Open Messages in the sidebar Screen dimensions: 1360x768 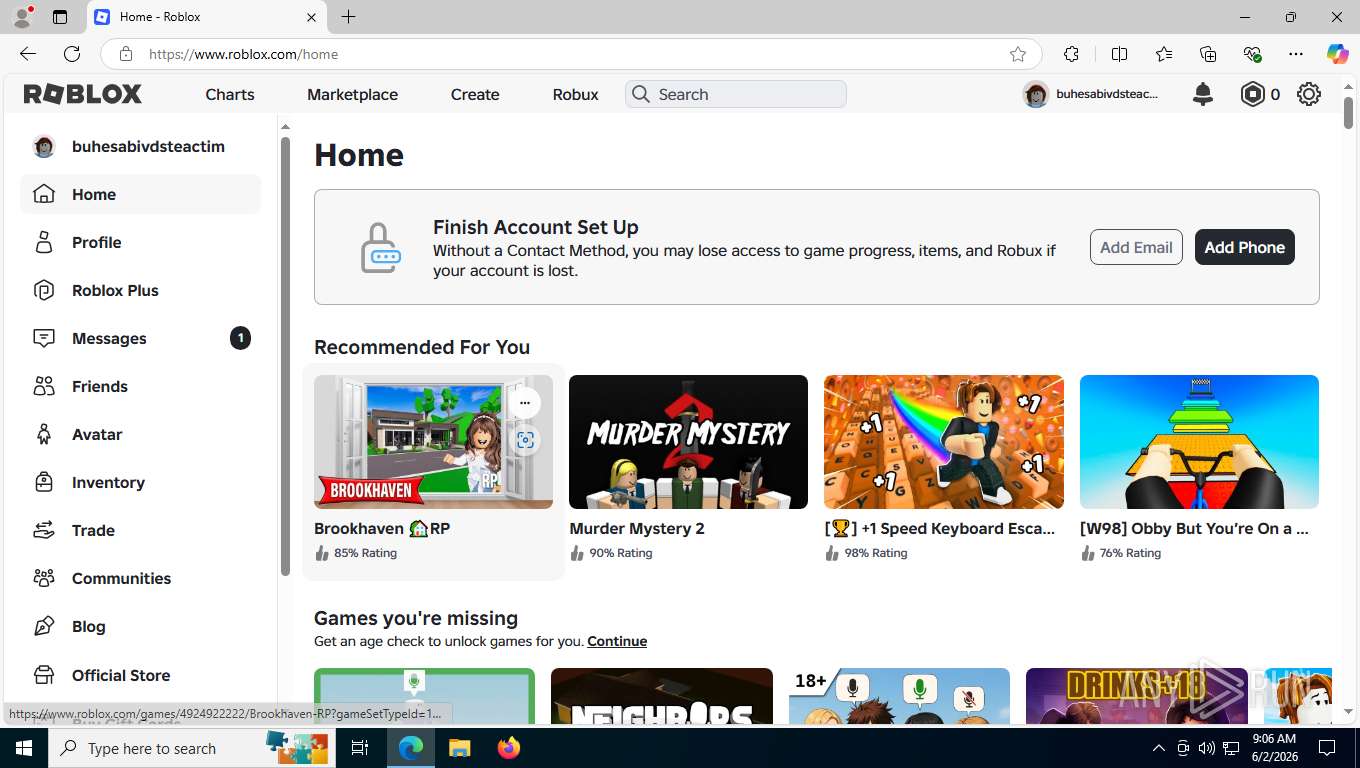pyautogui.click(x=140, y=338)
